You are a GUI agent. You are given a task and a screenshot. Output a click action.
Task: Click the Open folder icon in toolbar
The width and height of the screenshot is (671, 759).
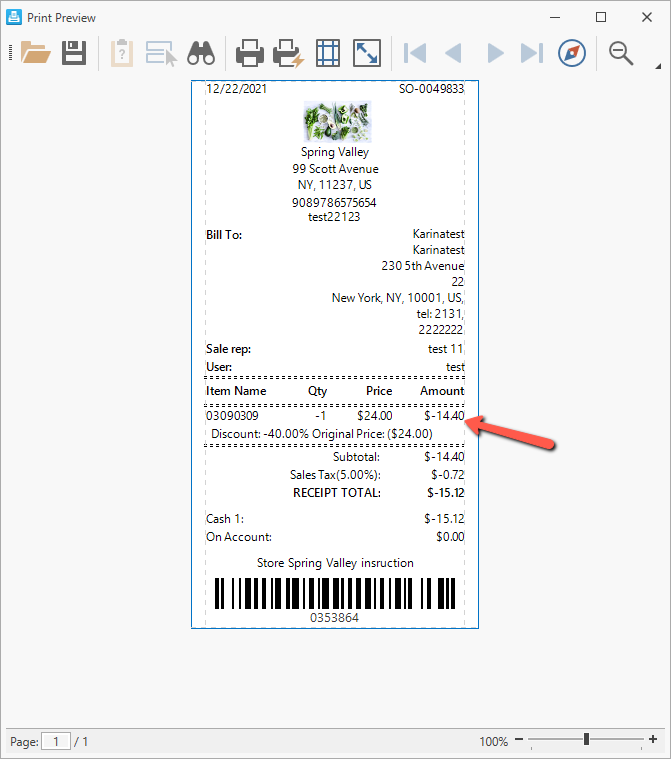coord(36,53)
